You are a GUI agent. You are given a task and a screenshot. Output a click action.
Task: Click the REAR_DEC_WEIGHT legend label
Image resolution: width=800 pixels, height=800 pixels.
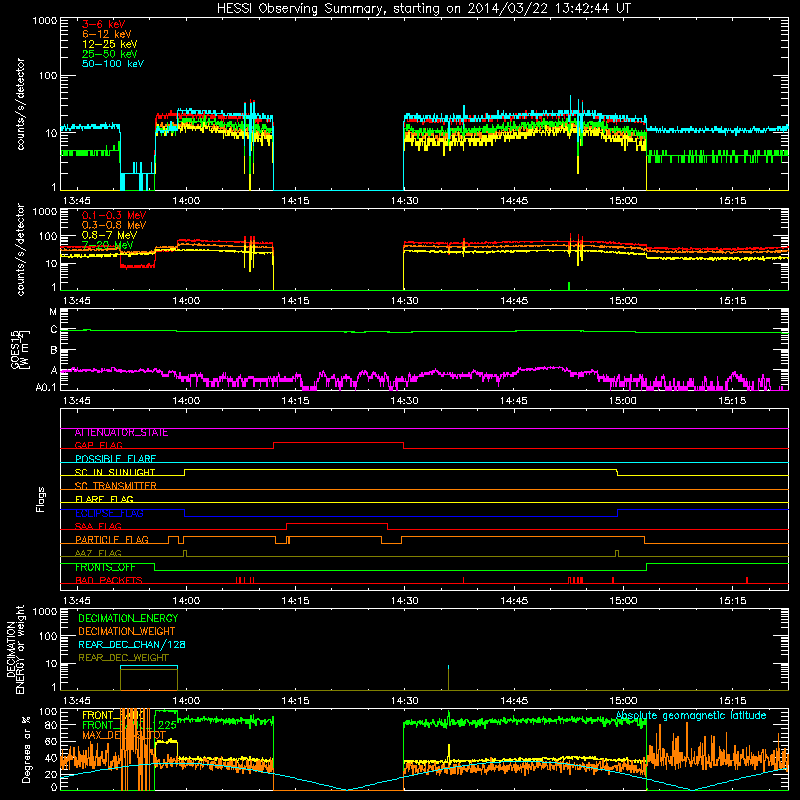(123, 658)
